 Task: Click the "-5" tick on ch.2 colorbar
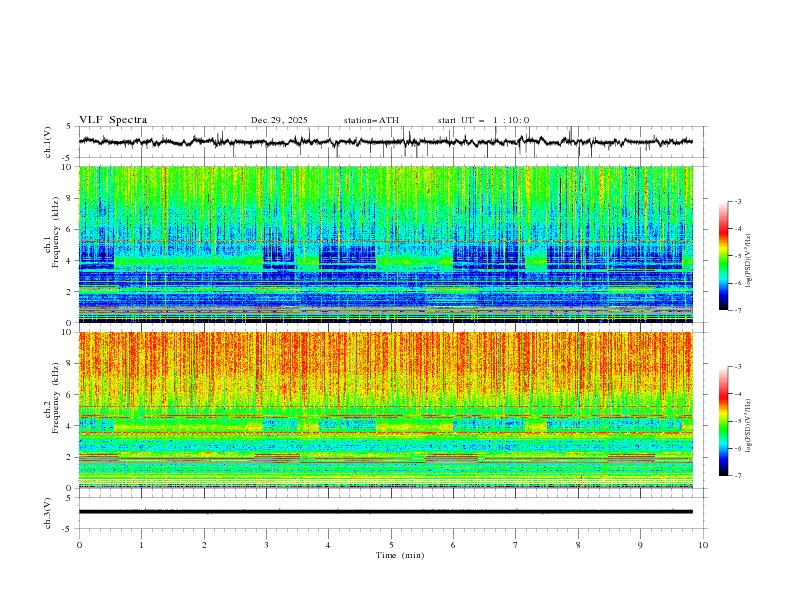pyautogui.click(x=737, y=421)
